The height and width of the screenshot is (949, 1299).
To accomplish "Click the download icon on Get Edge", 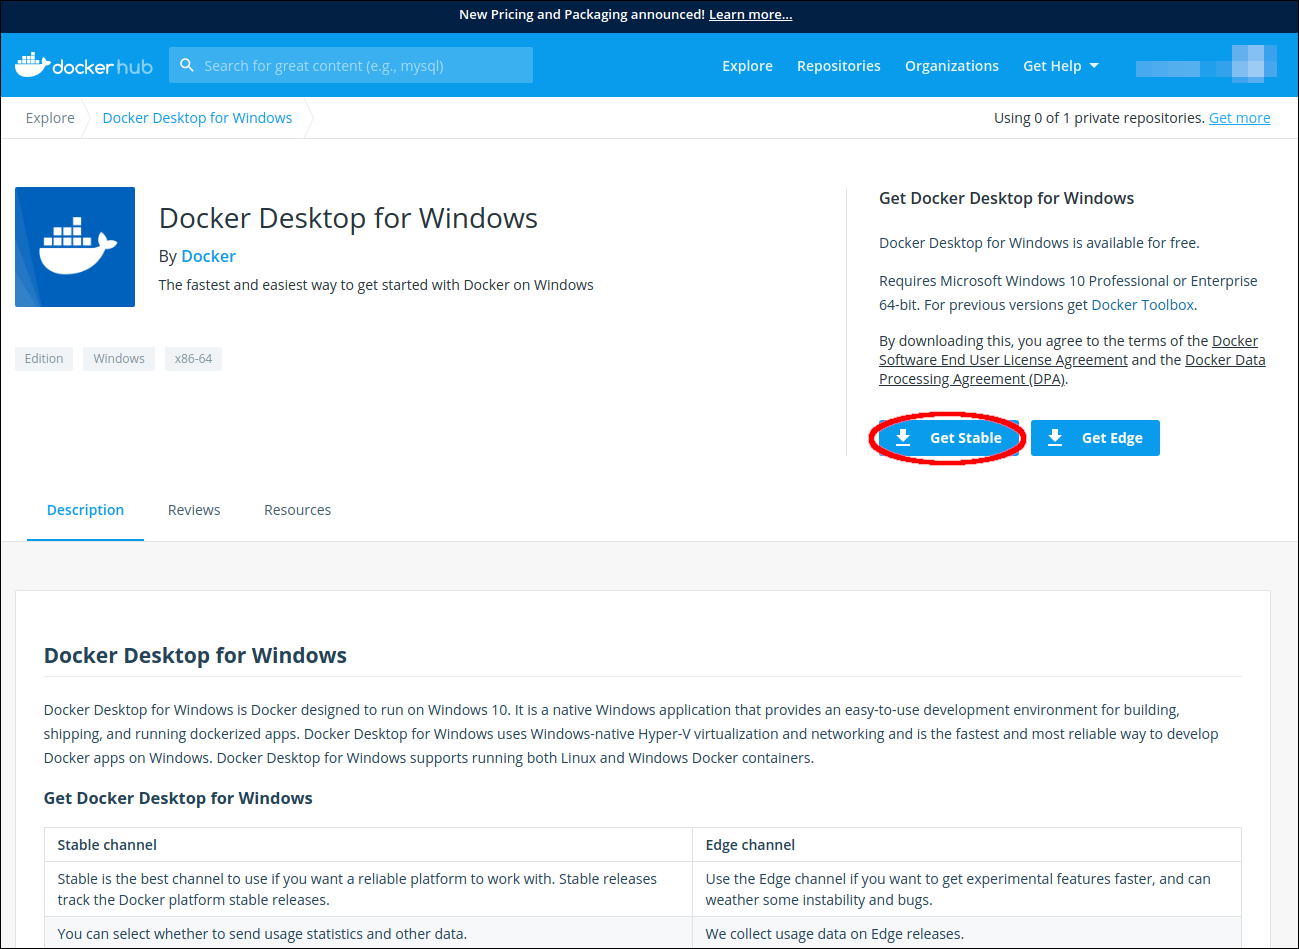I will pos(1055,438).
